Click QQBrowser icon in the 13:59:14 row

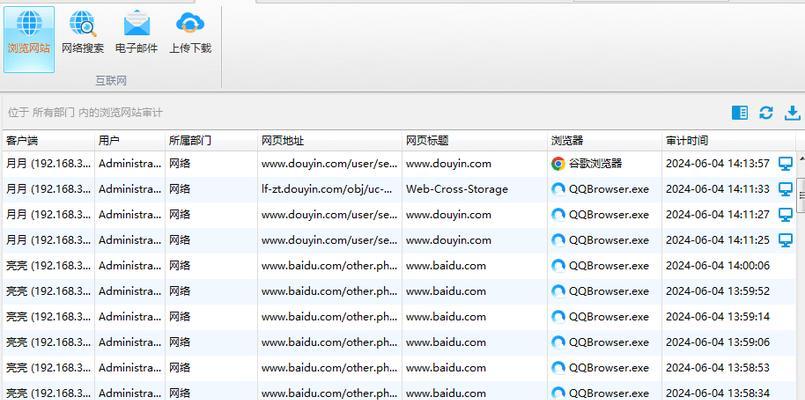coord(558,317)
